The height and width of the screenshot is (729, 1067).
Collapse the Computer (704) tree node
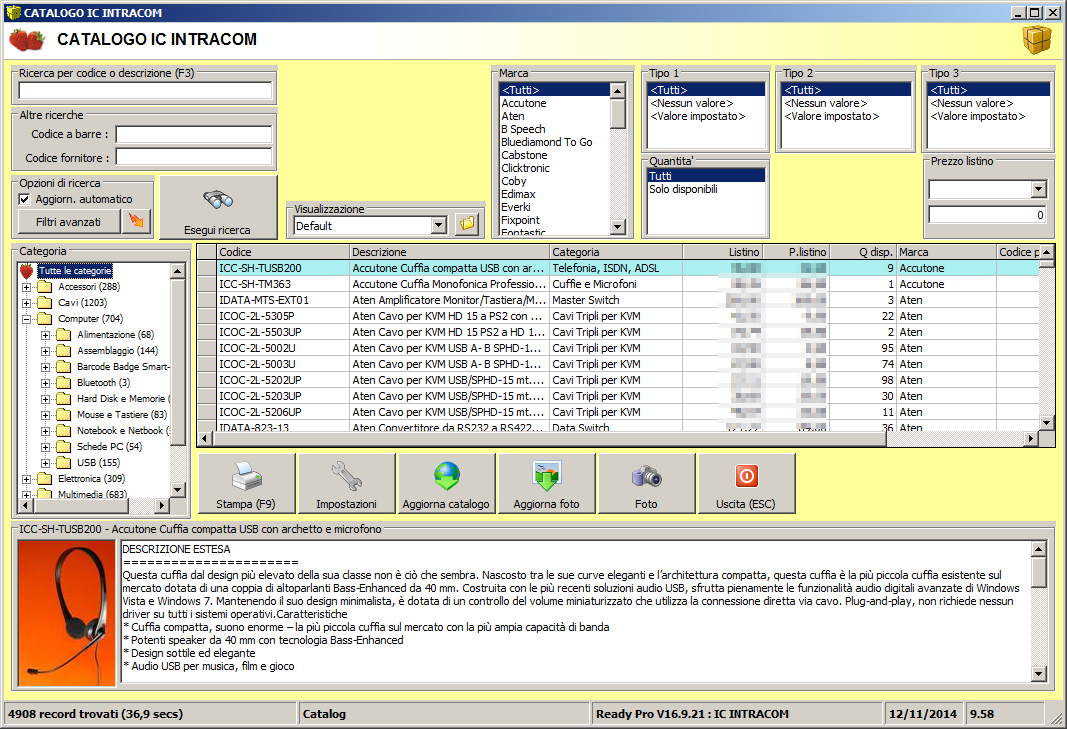[26, 319]
